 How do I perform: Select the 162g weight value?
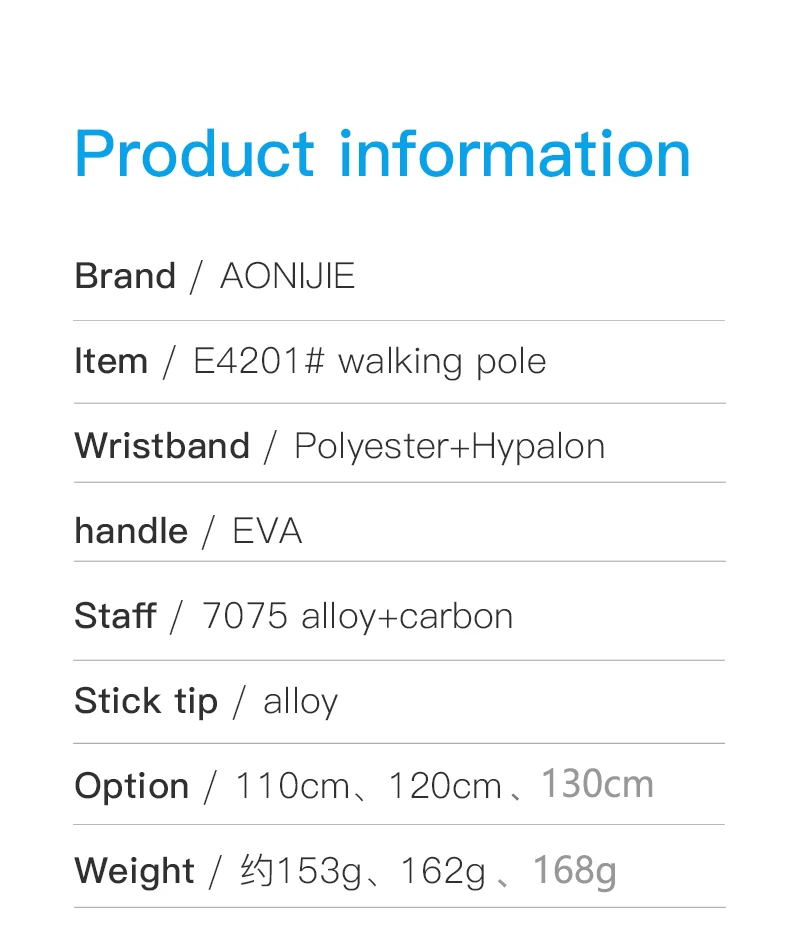point(443,872)
